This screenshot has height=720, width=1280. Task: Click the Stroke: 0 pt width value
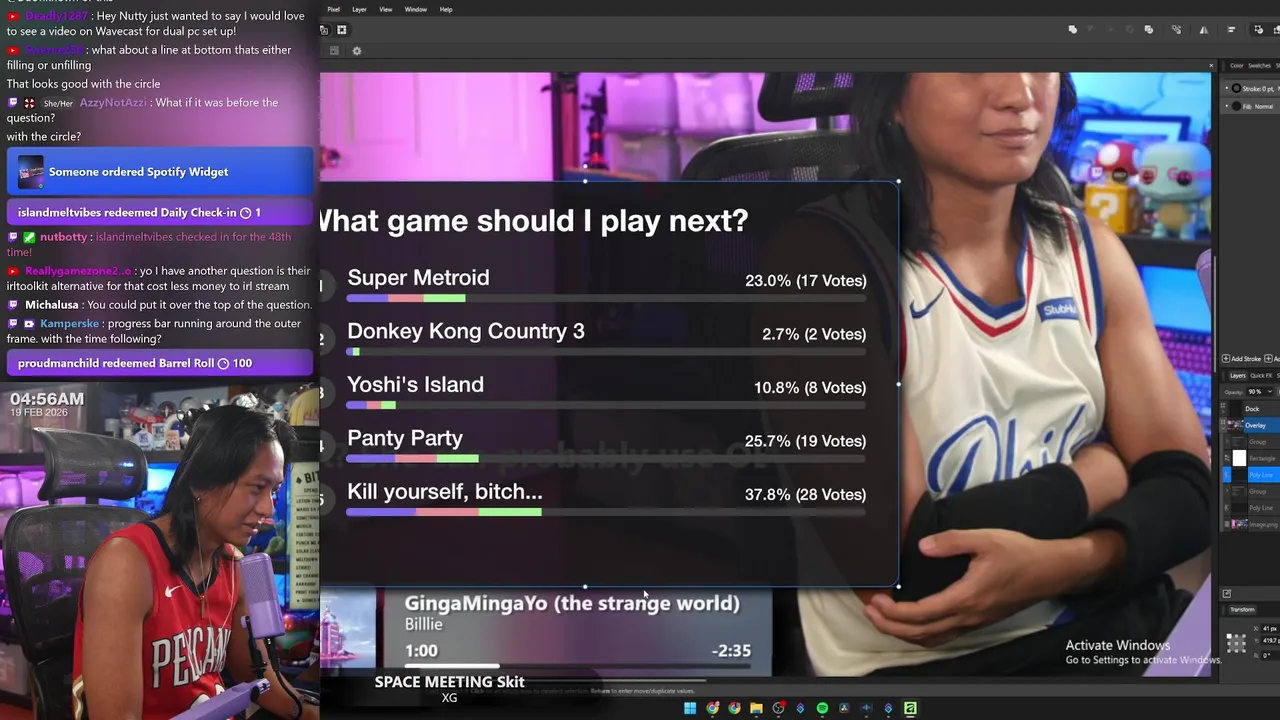[1259, 89]
